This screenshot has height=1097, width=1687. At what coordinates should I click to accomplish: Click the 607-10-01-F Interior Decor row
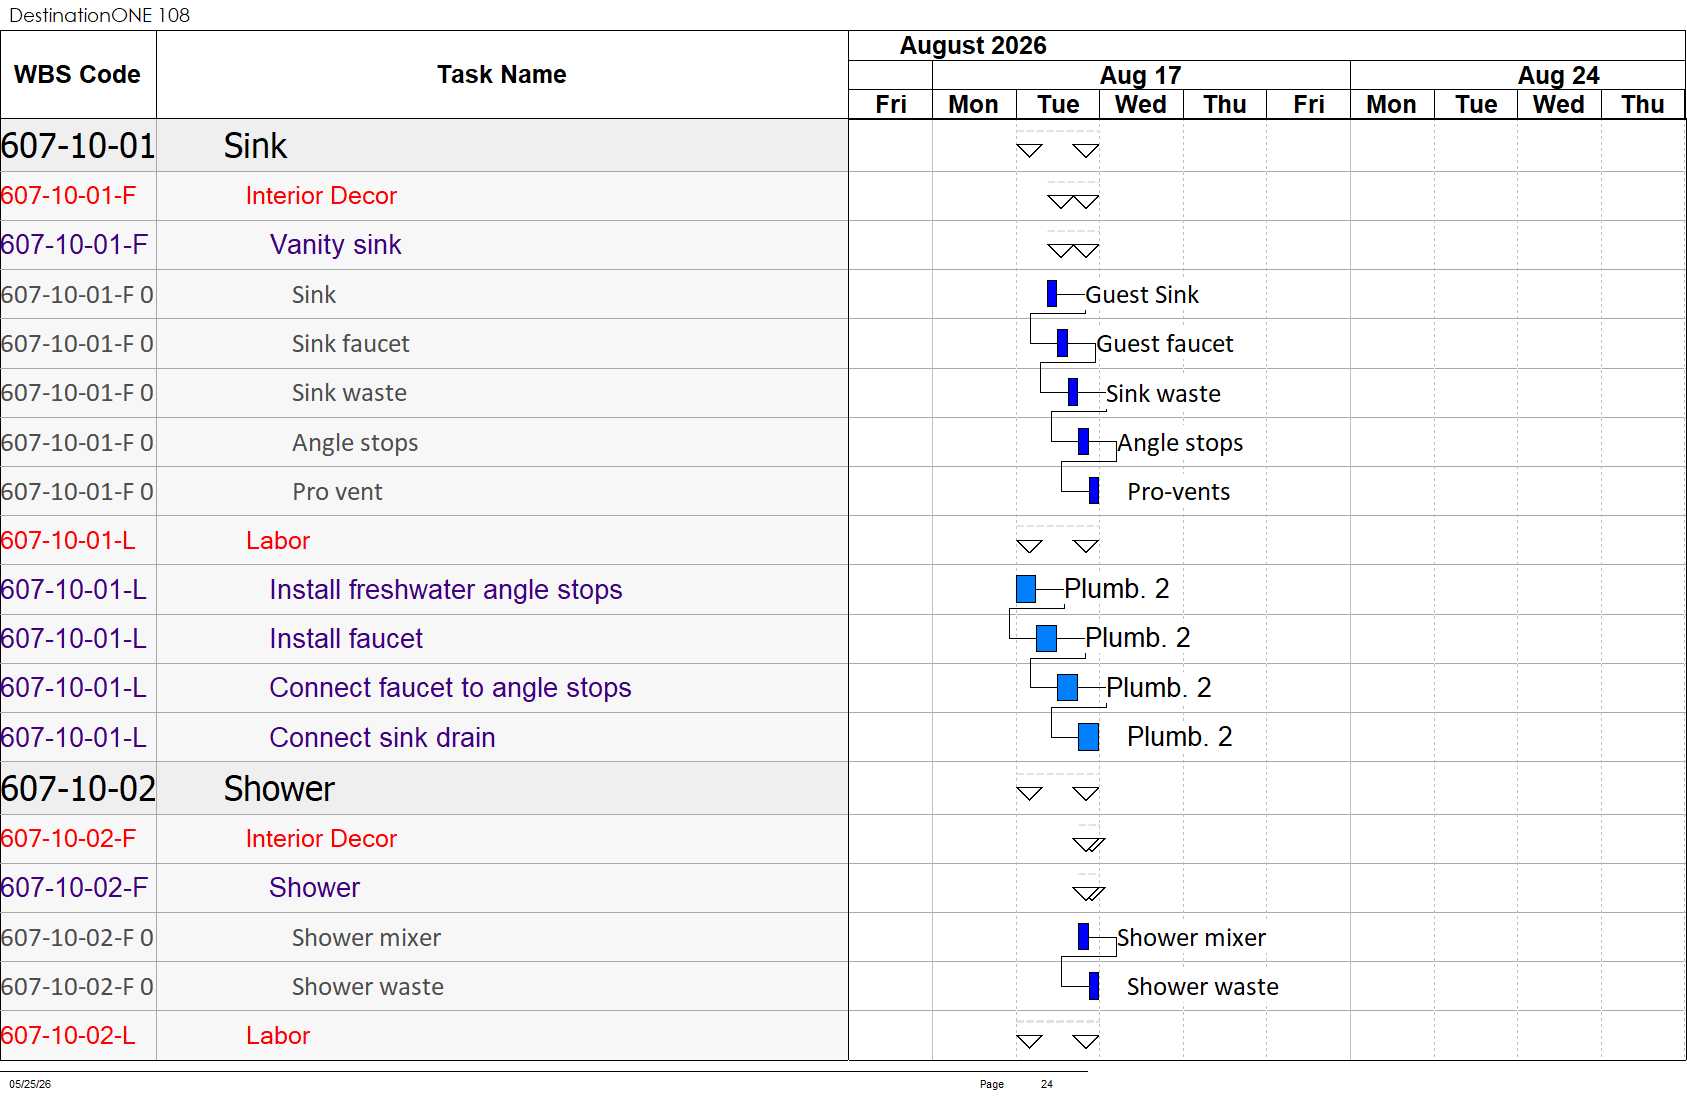tap(424, 196)
